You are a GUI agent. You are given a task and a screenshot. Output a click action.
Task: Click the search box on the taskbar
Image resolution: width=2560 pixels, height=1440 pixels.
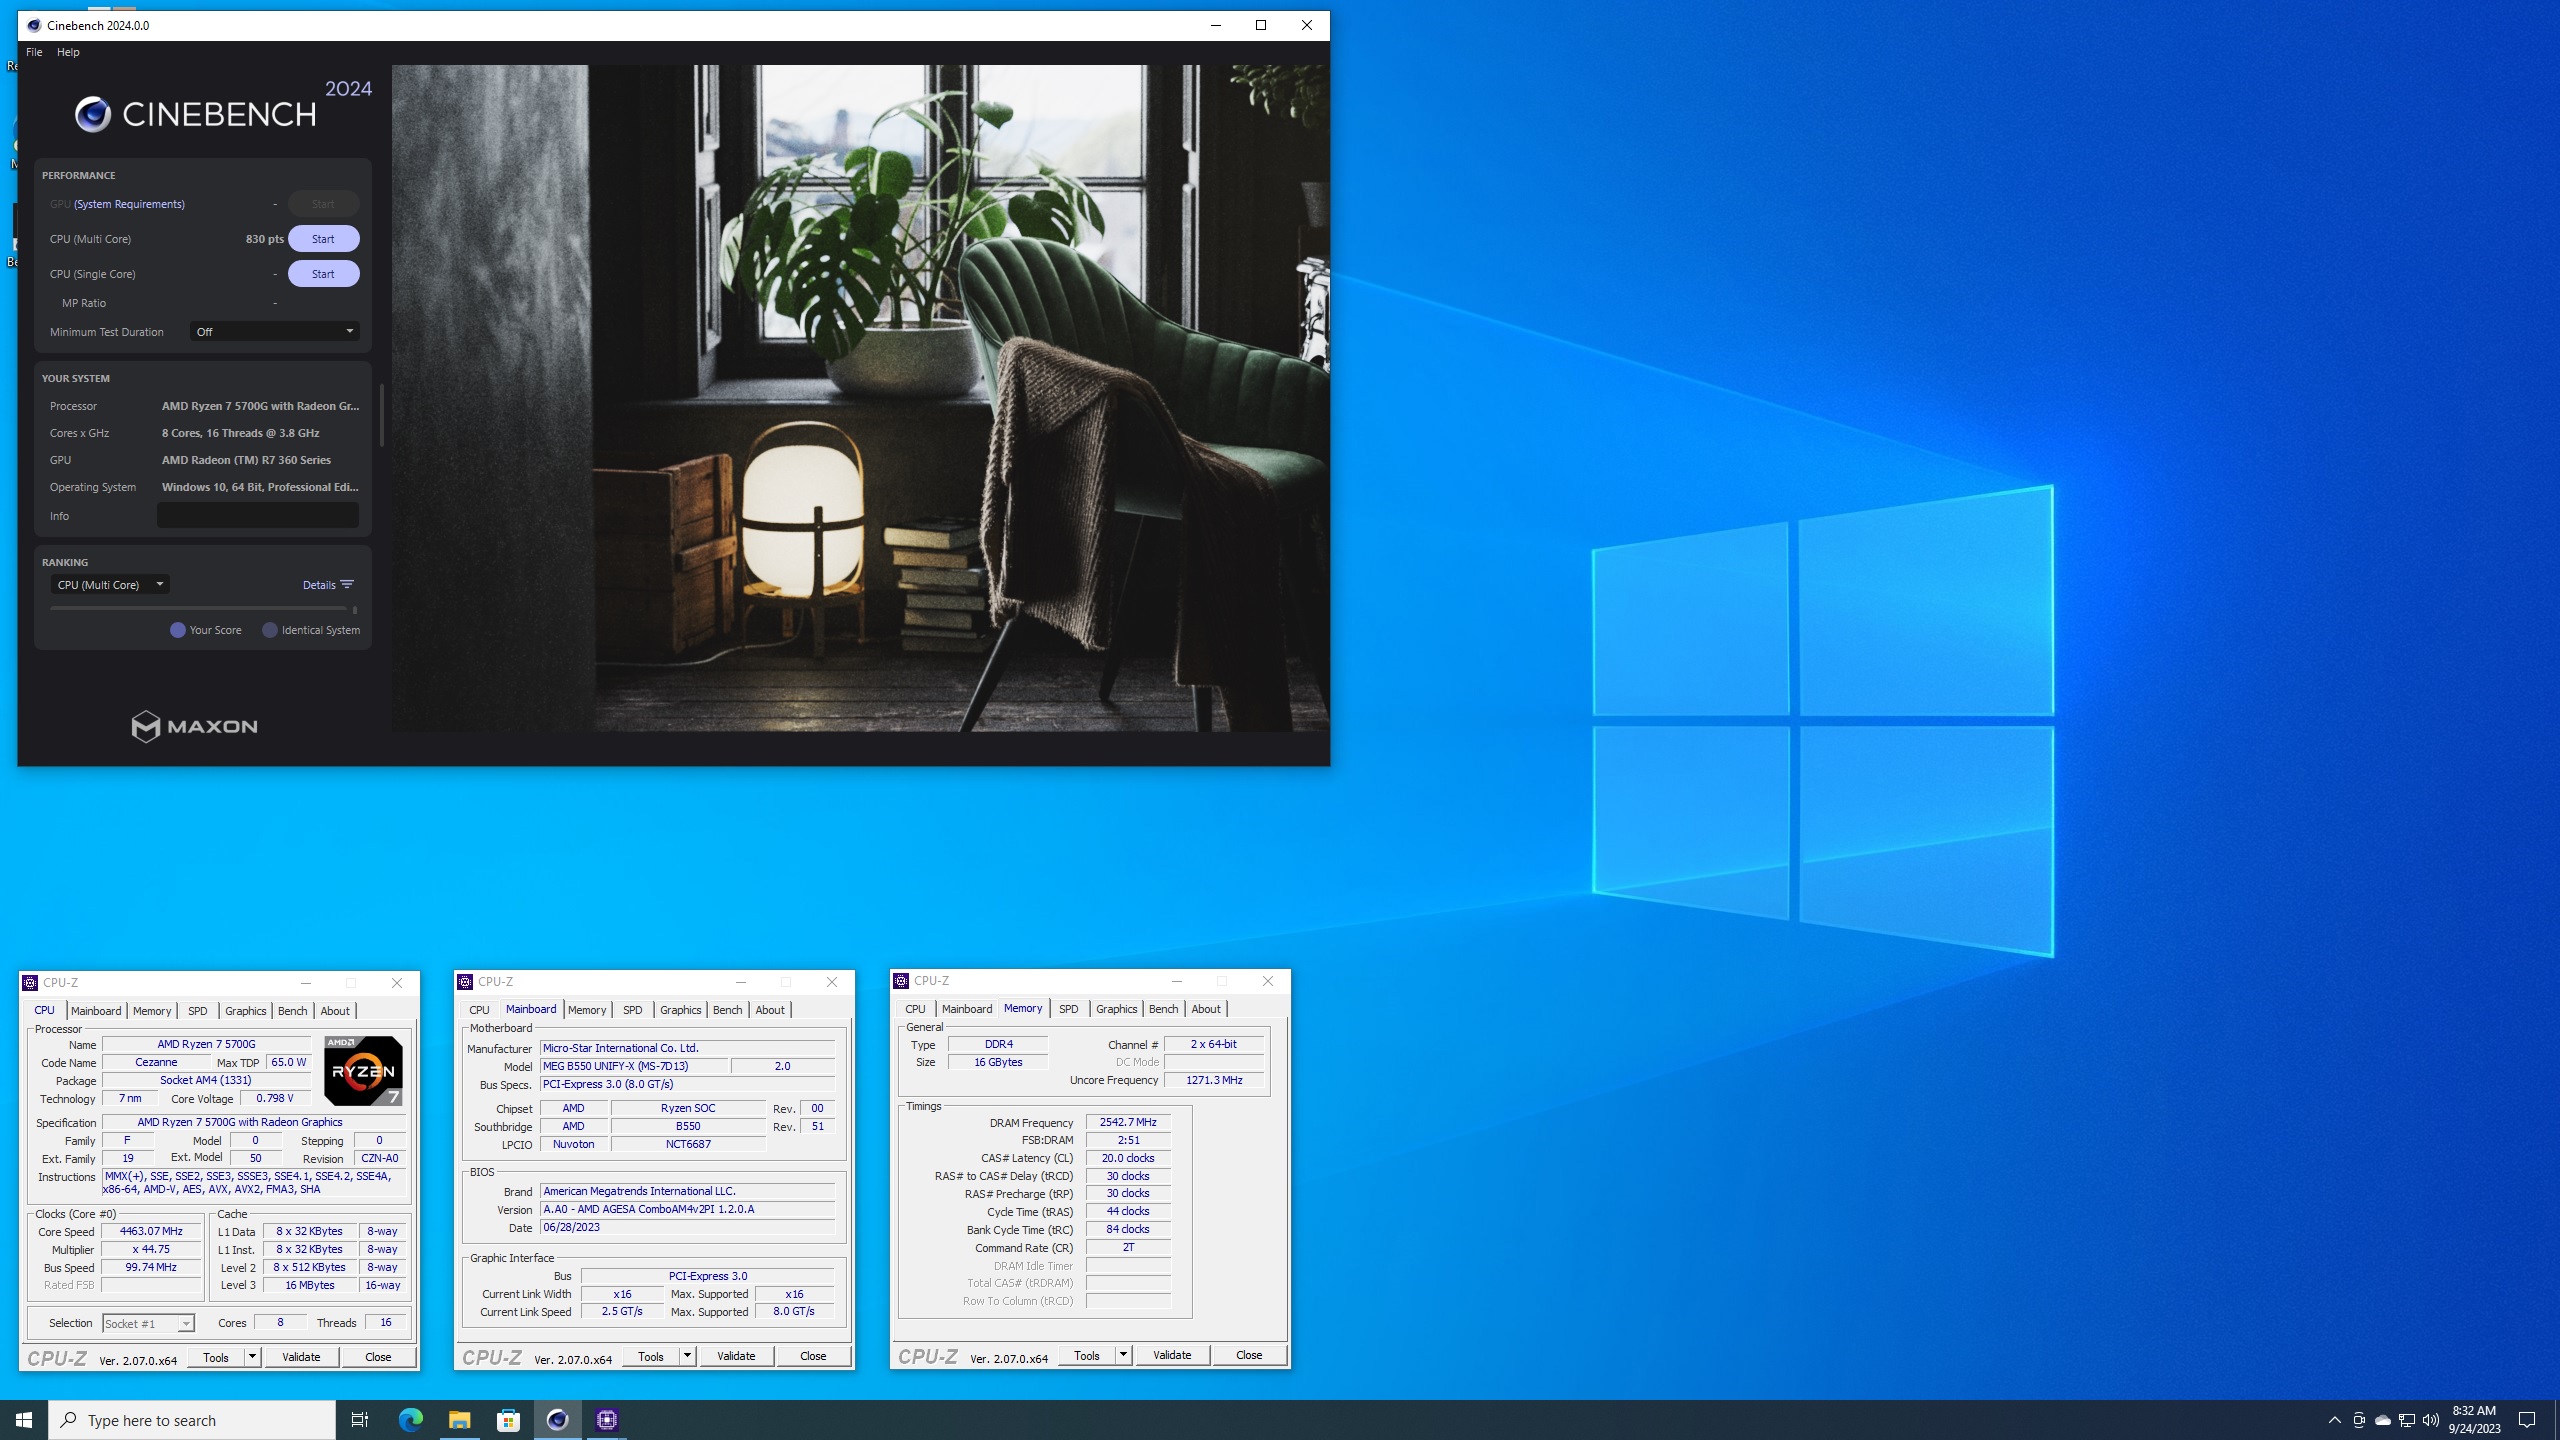click(192, 1420)
